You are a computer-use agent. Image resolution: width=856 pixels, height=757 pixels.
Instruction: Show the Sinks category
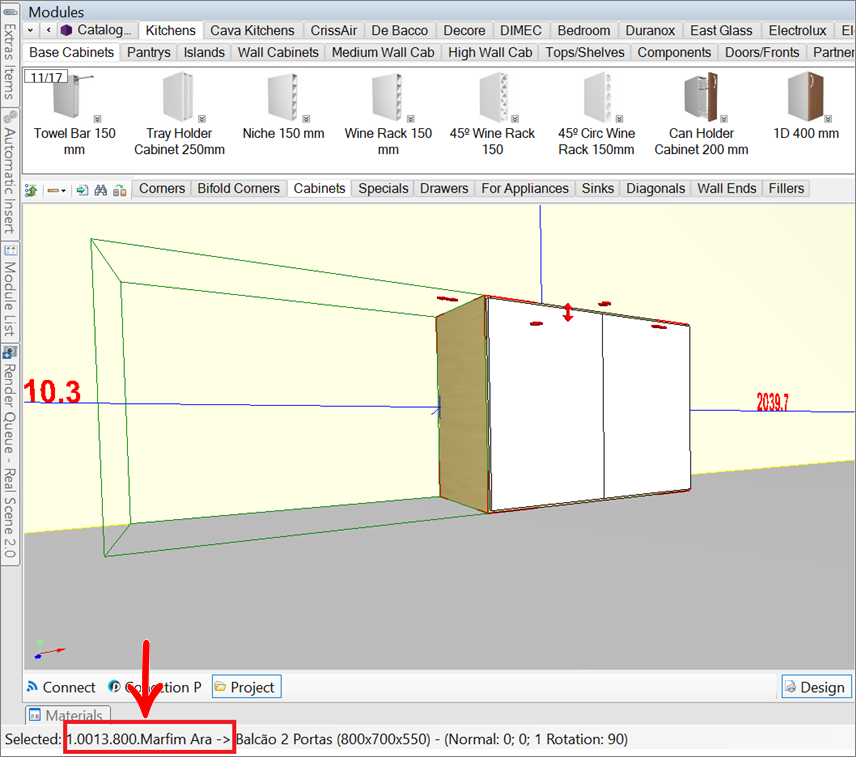[598, 188]
